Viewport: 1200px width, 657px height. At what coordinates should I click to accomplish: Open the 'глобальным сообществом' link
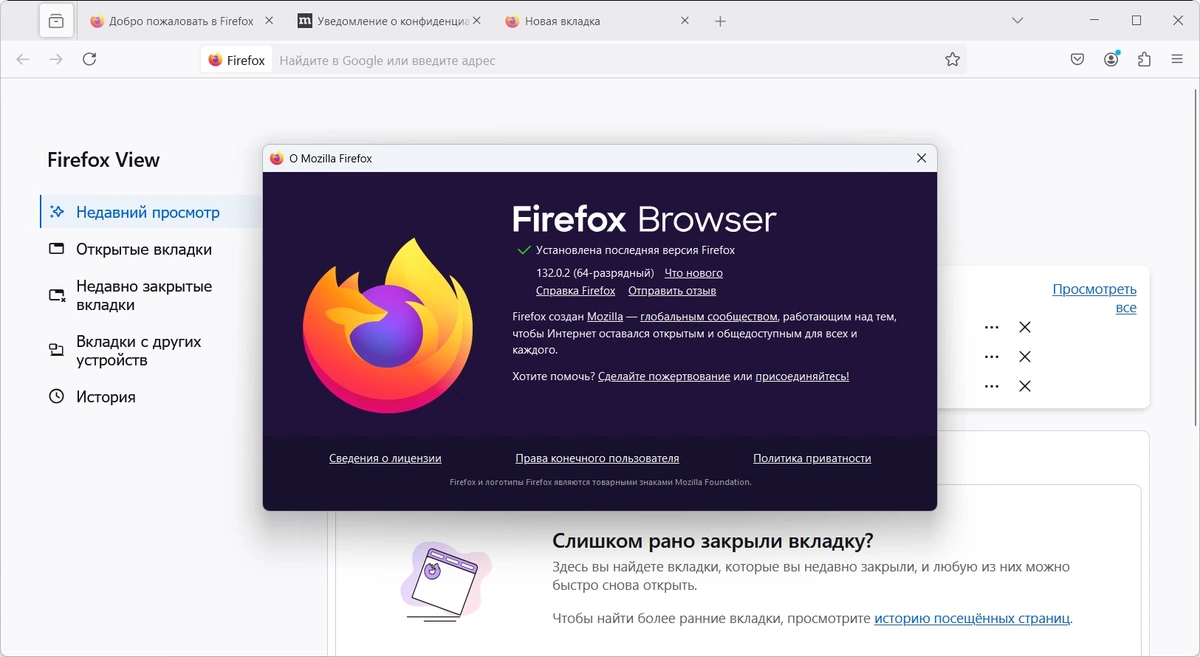click(709, 316)
